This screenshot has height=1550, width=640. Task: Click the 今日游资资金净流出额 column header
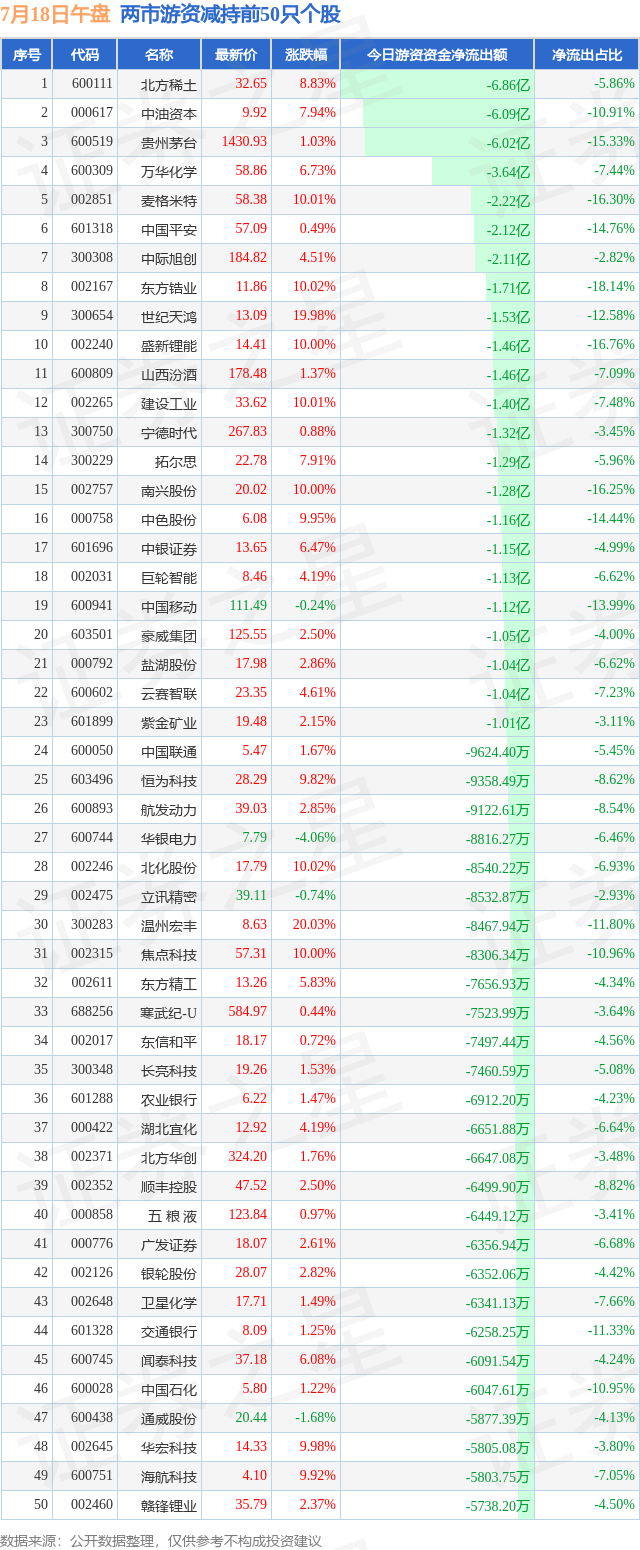(x=437, y=55)
